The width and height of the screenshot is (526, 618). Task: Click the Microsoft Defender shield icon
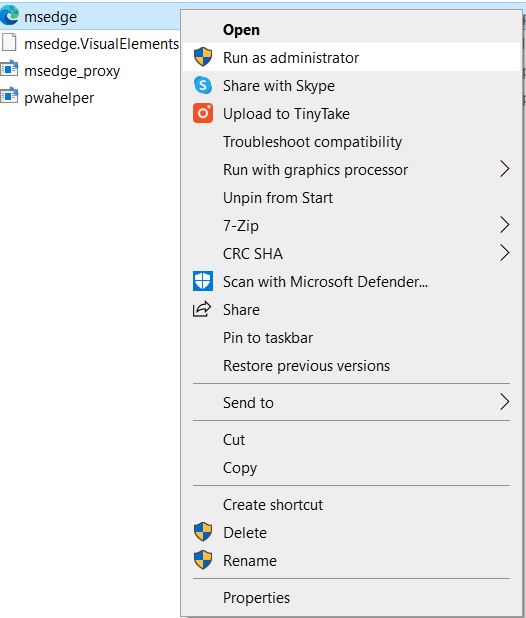[203, 281]
